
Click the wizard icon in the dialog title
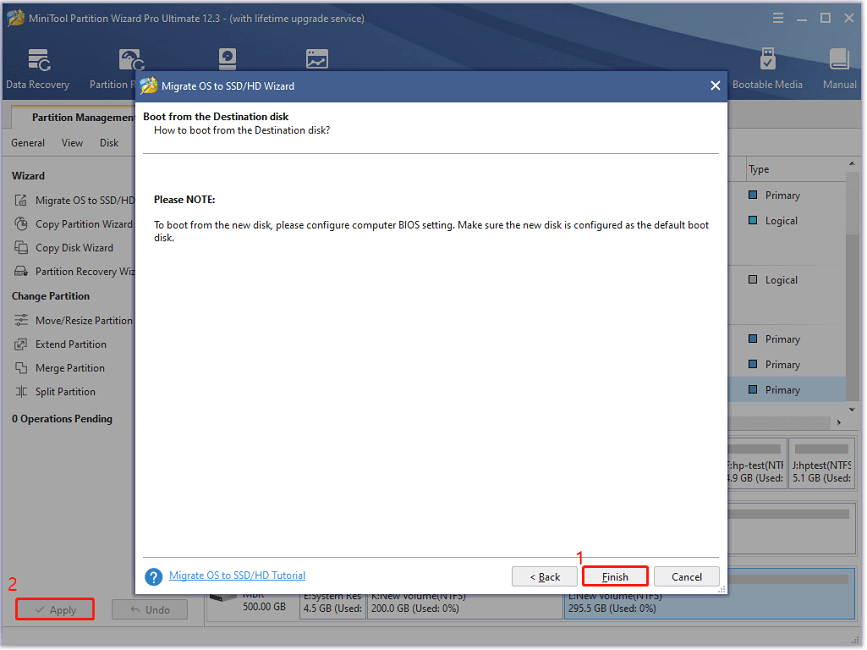[x=149, y=86]
